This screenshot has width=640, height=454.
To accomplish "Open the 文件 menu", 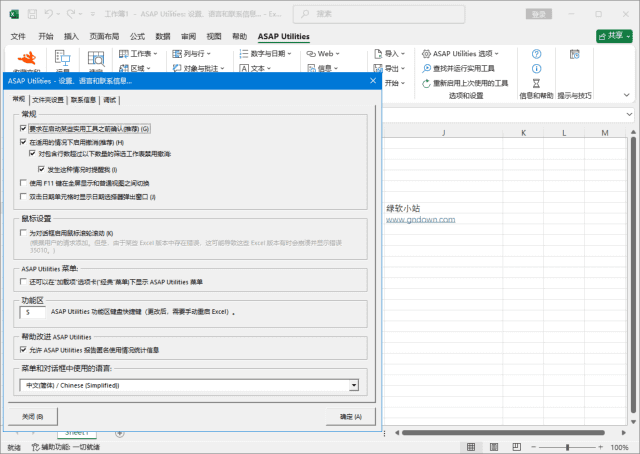I will click(18, 36).
